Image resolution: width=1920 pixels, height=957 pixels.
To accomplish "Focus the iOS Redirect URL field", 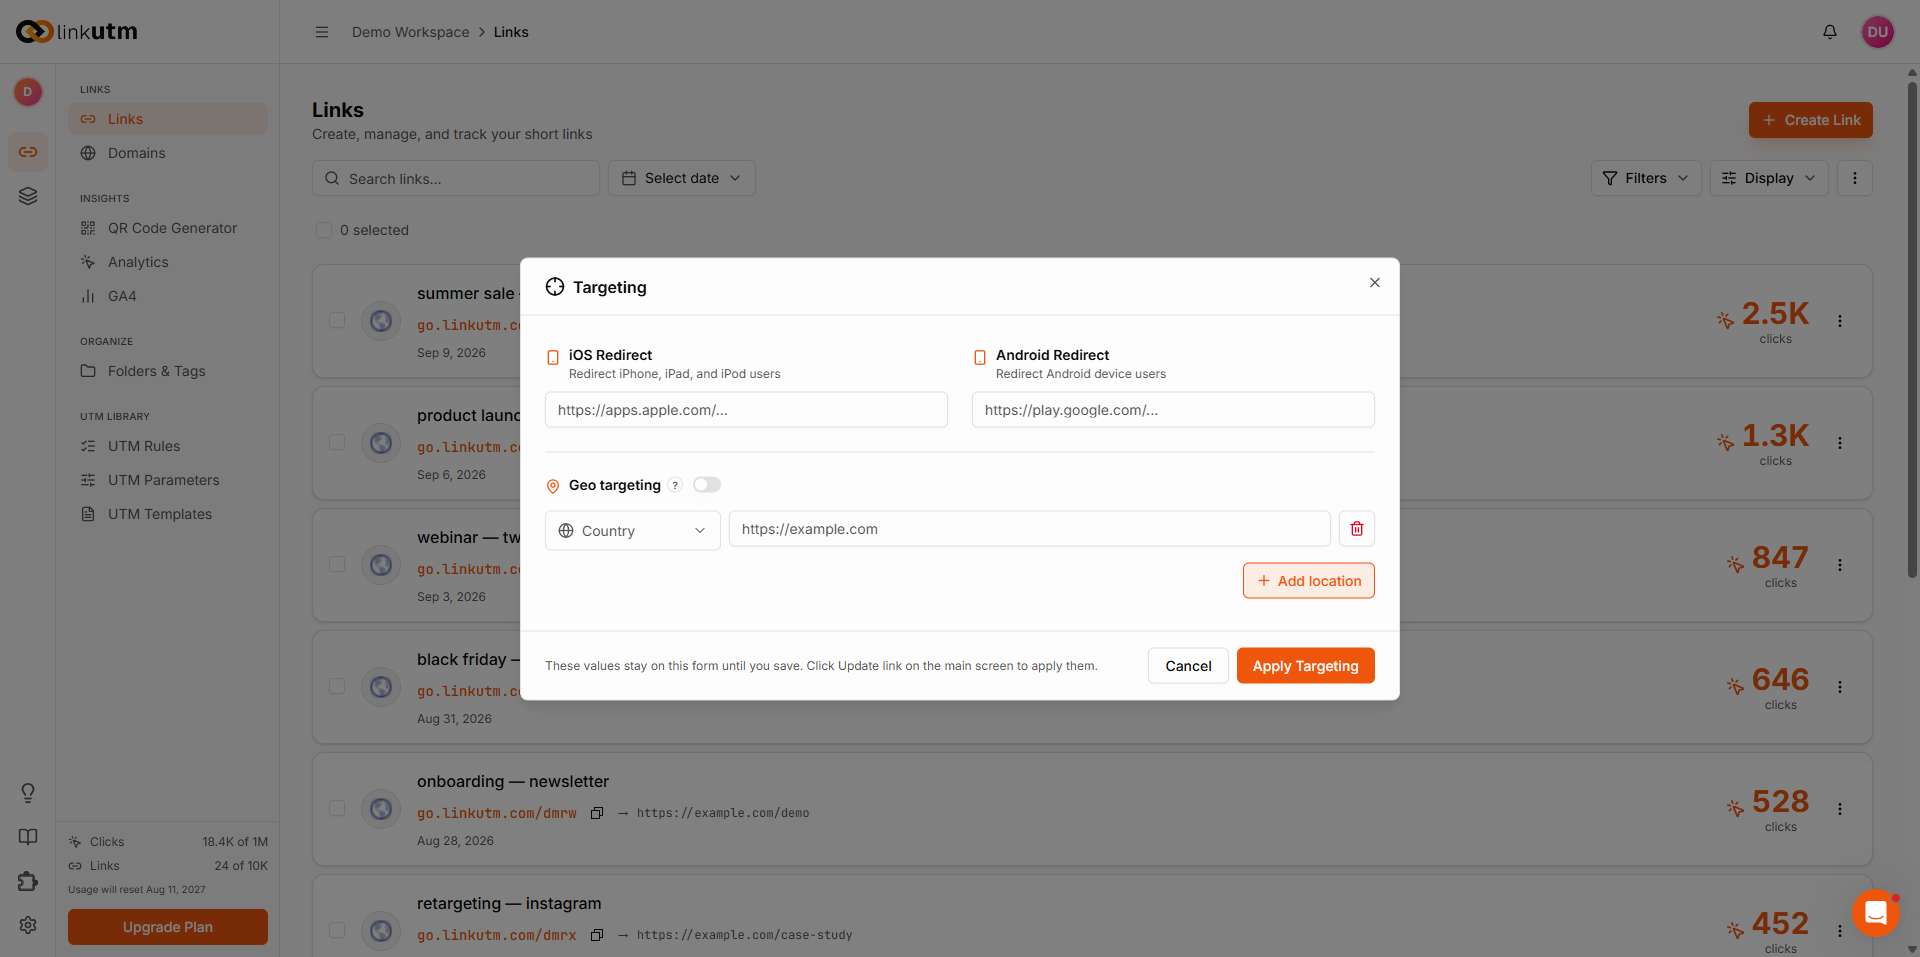I will coord(746,410).
